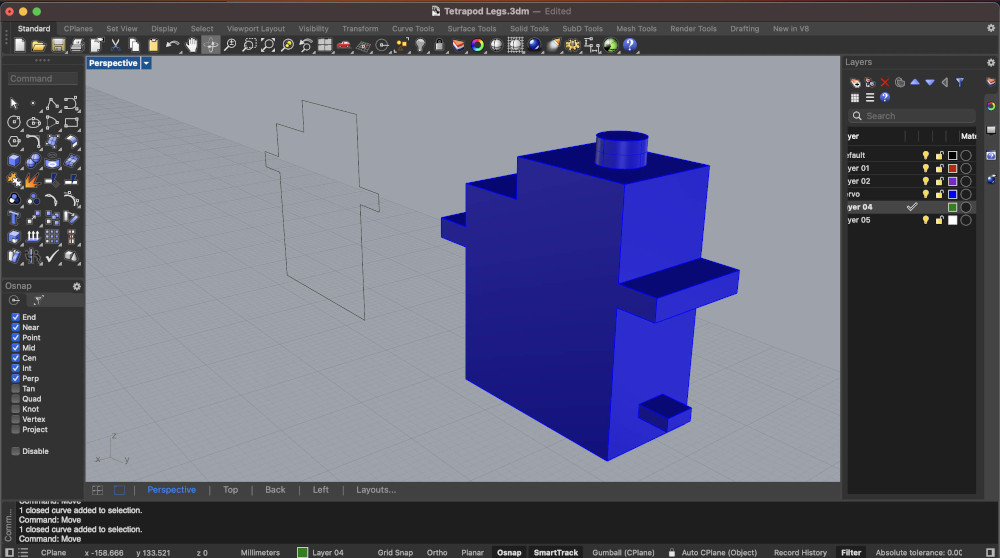
Task: Open the Layouts... viewport menu
Action: [x=376, y=490]
